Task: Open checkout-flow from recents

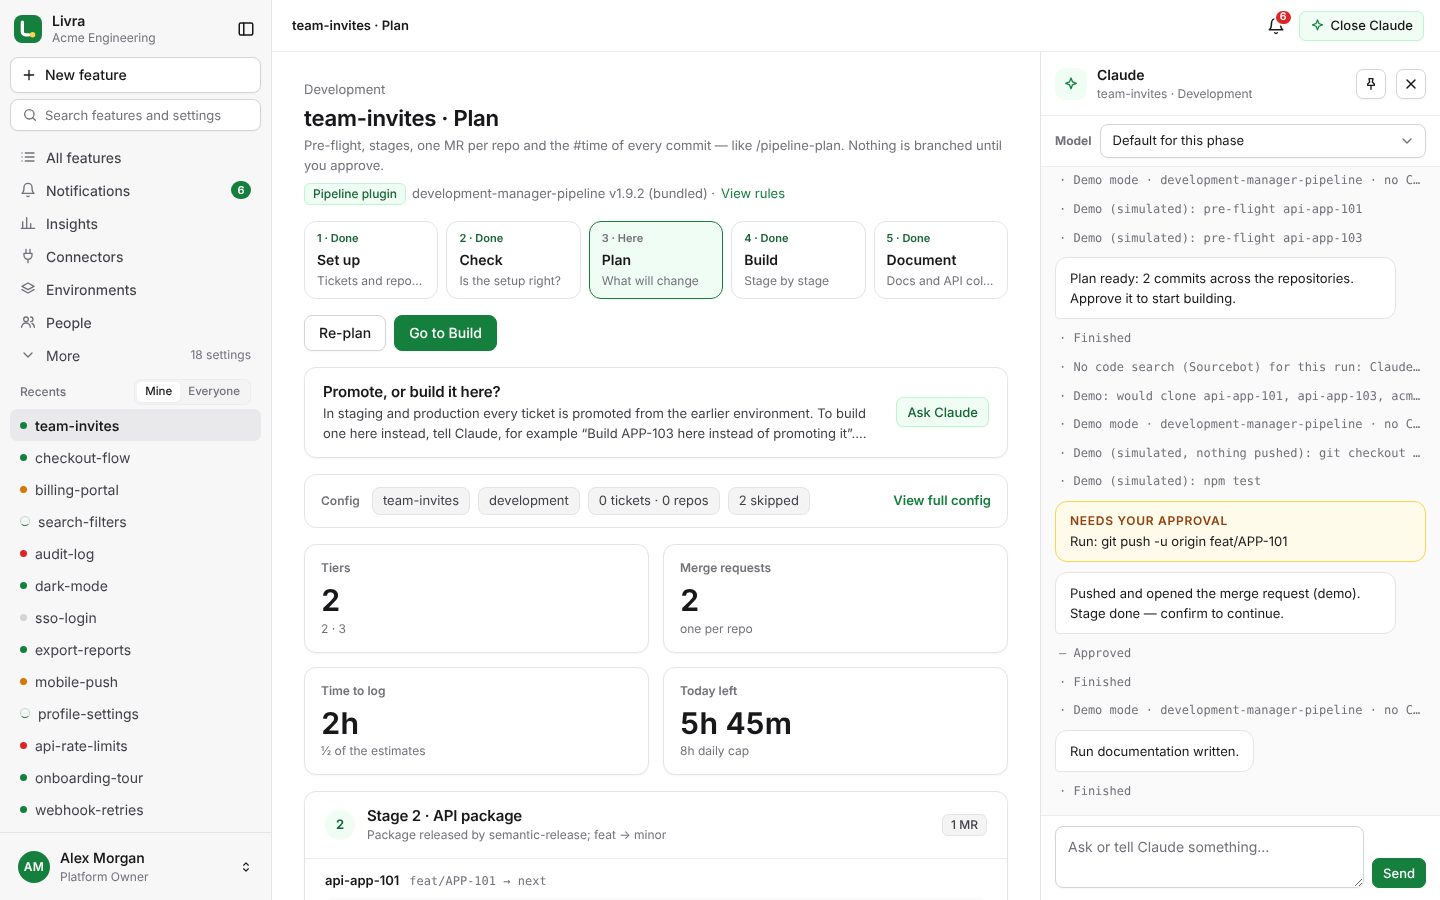Action: click(135, 458)
